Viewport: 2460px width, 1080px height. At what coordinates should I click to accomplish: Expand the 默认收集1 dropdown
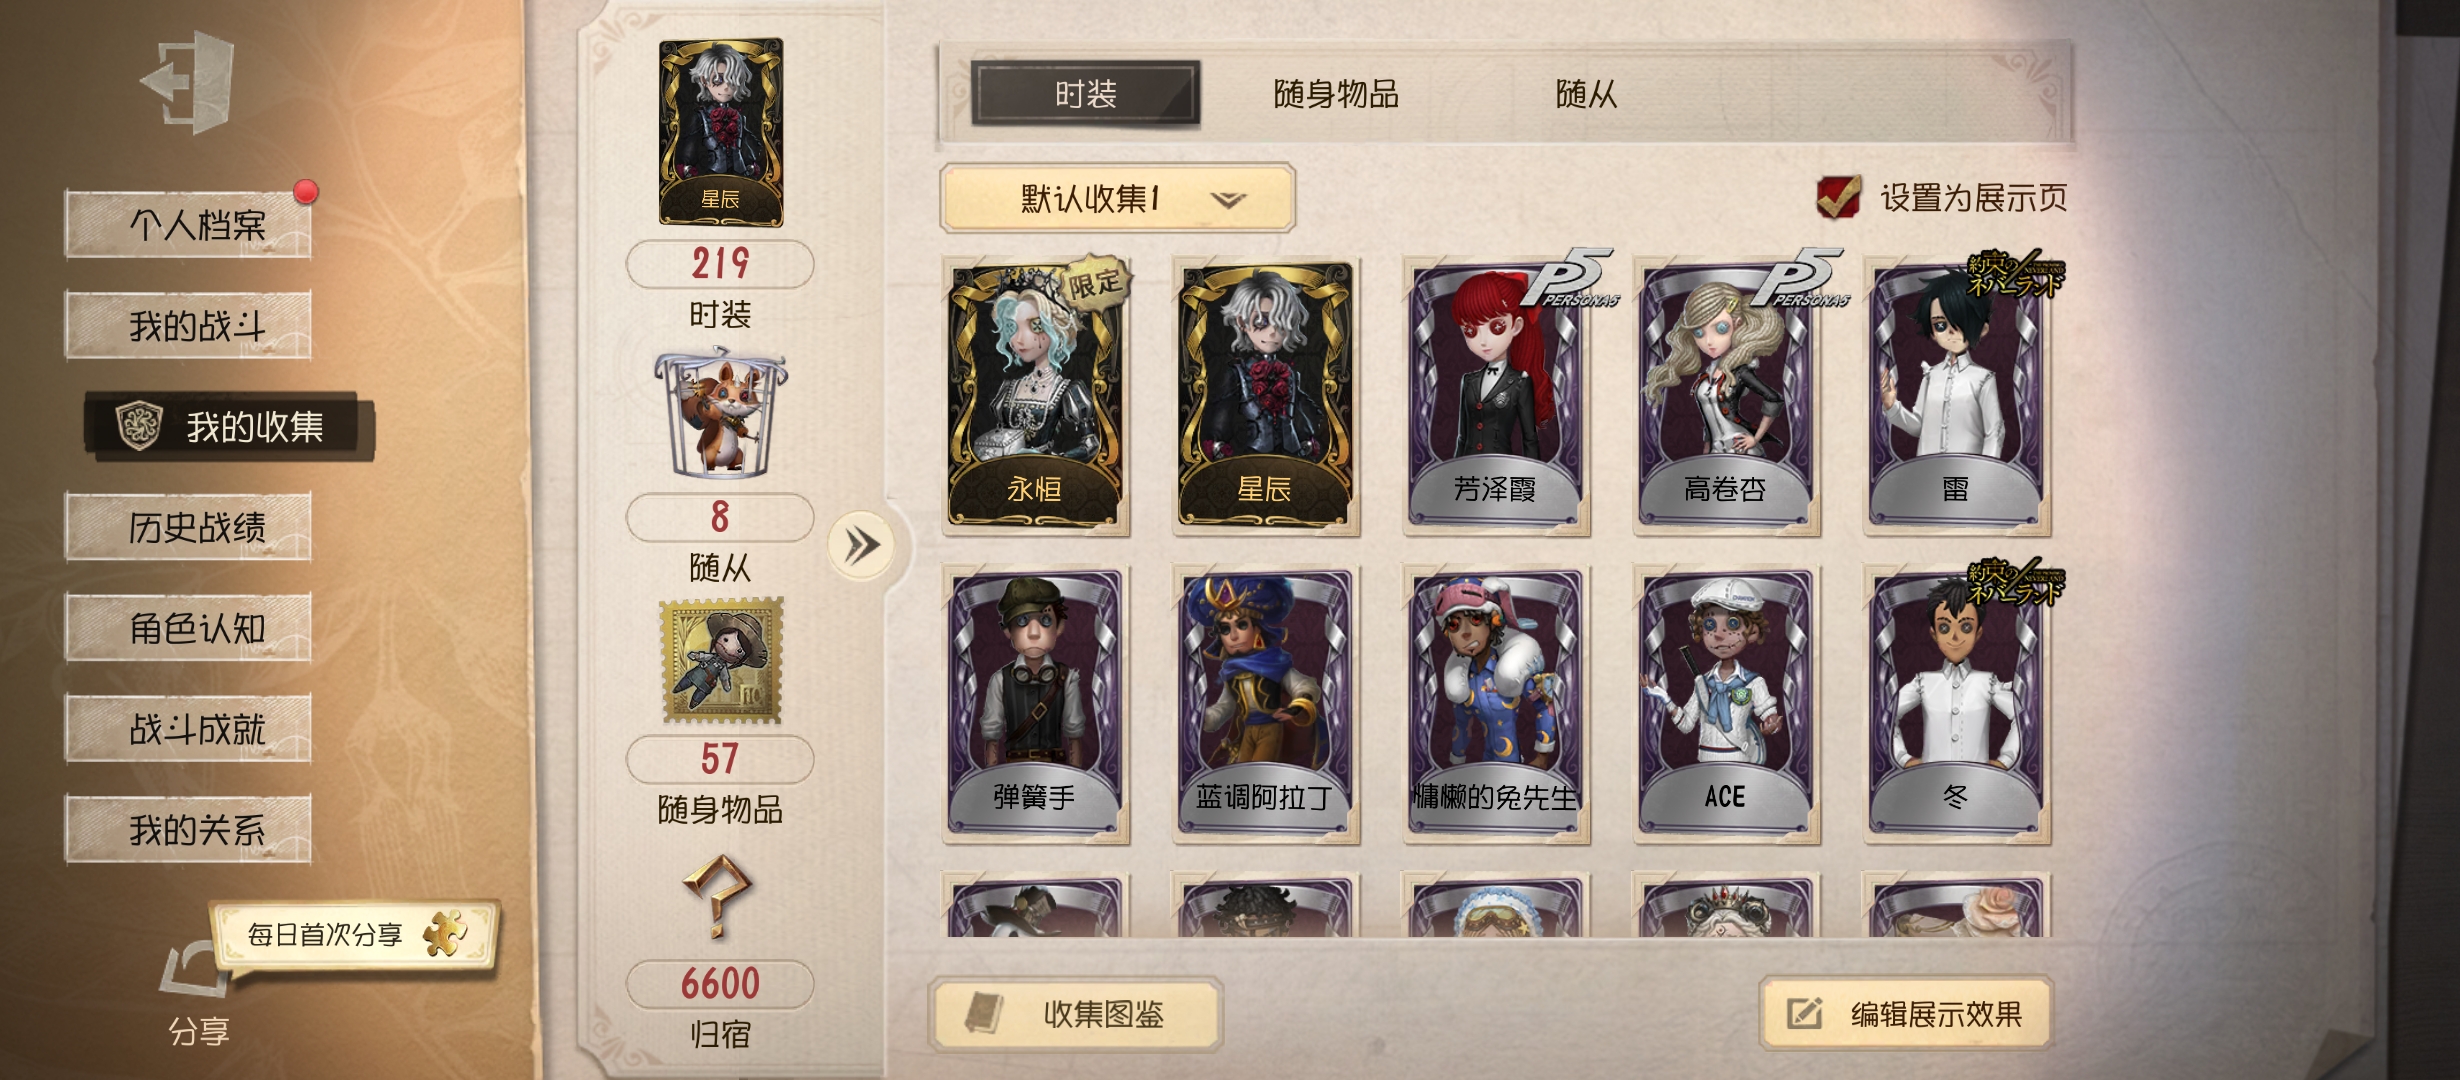[x=1117, y=198]
